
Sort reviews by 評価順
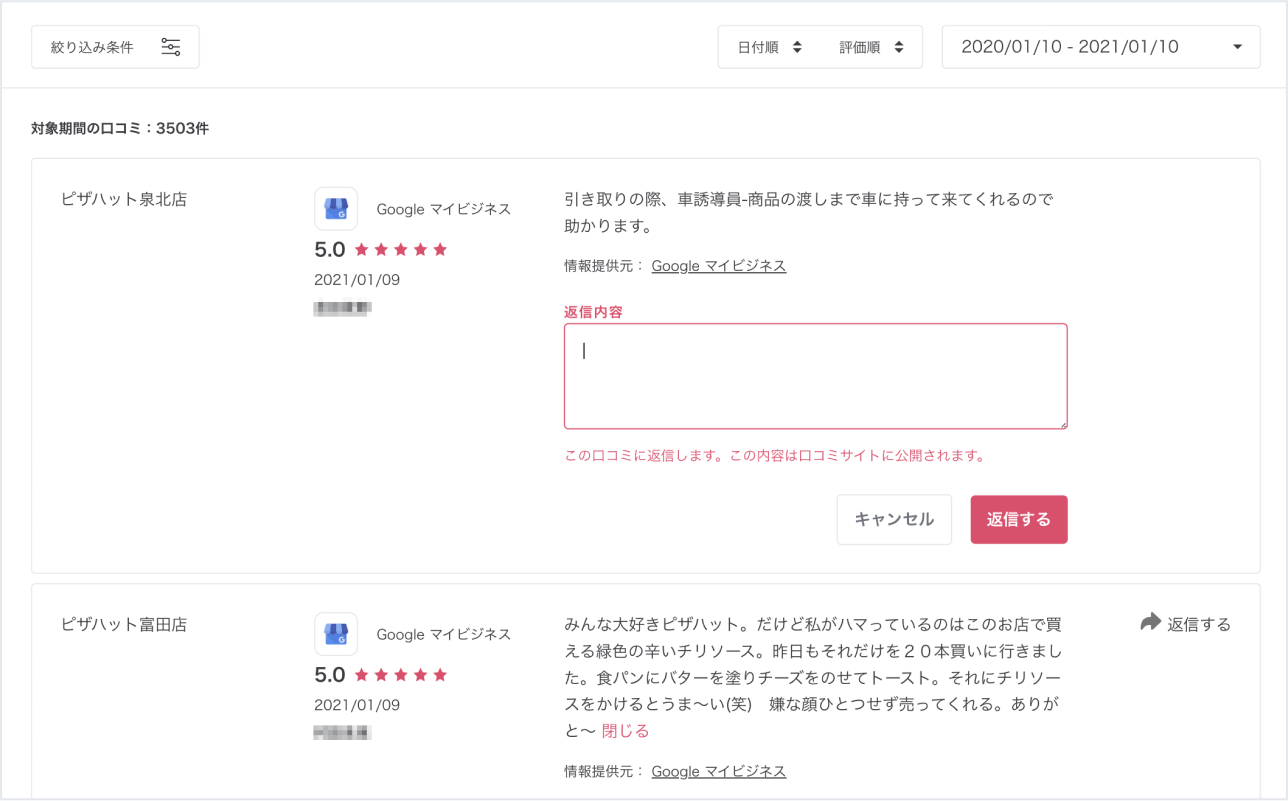(x=871, y=47)
